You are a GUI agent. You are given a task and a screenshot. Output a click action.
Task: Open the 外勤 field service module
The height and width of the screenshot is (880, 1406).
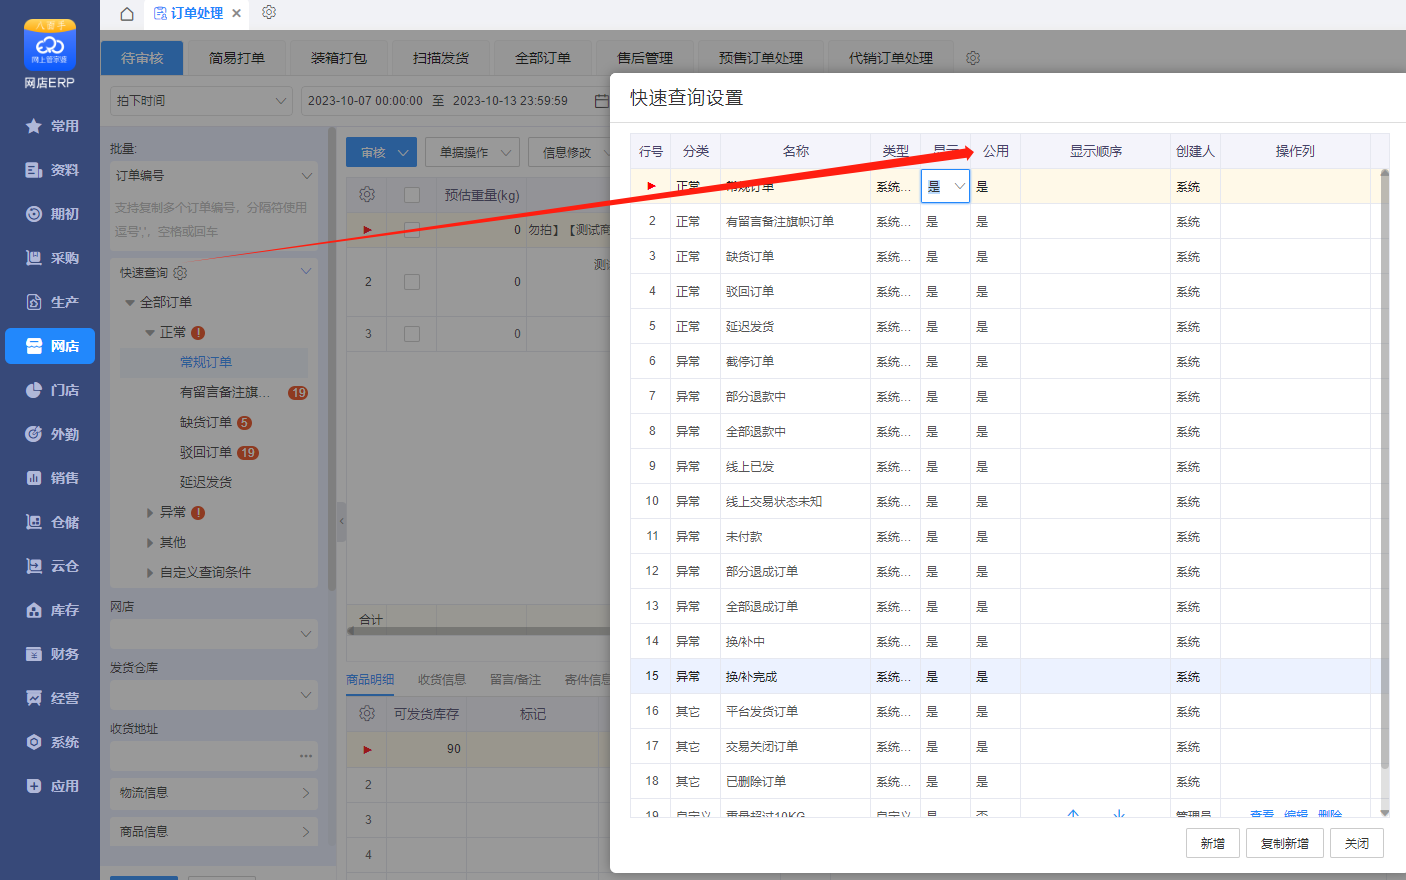(50, 434)
